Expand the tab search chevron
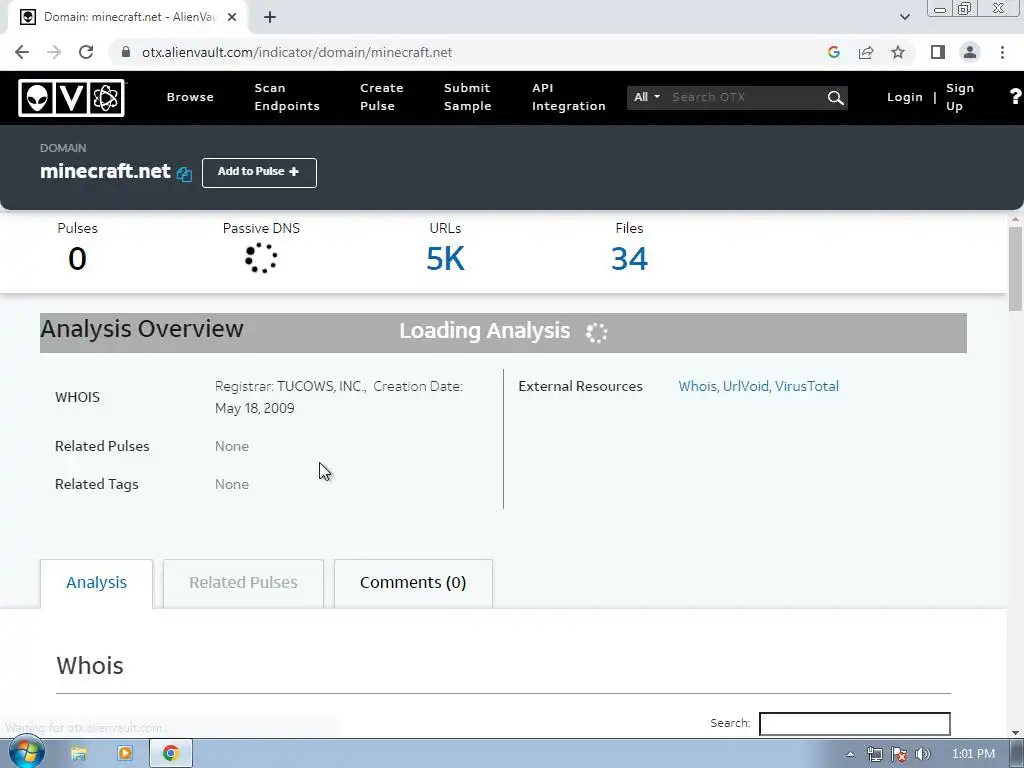Screen dimensions: 1024x768 tap(904, 17)
